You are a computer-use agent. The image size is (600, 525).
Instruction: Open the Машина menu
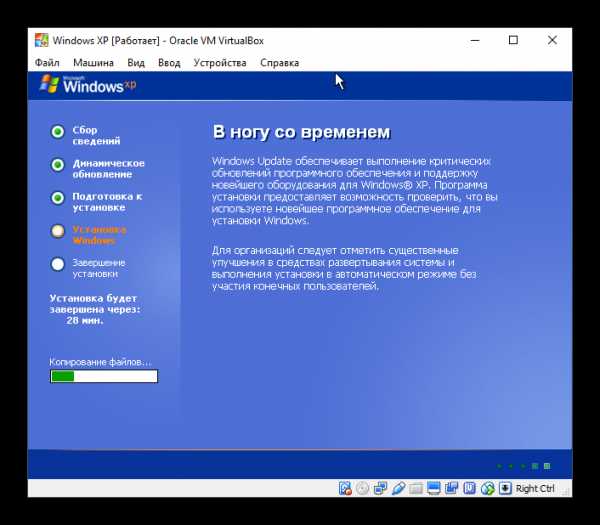[x=93, y=63]
